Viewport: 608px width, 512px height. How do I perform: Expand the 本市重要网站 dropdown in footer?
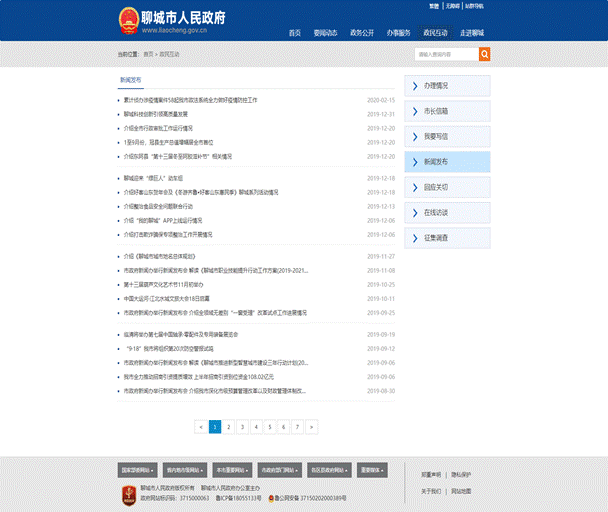coord(232,470)
